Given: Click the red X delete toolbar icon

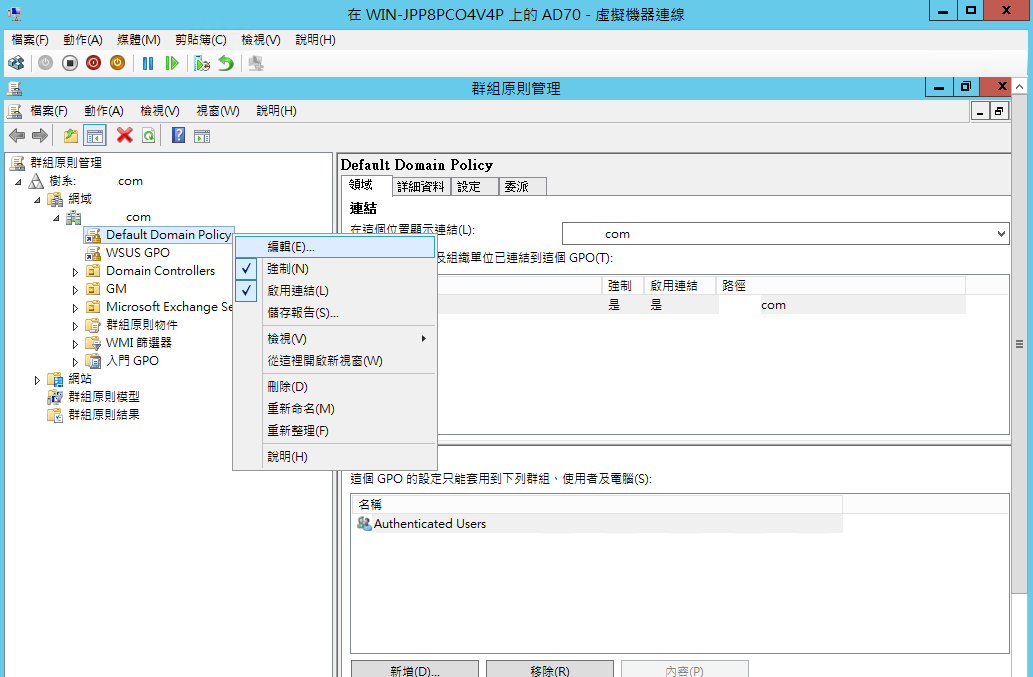Looking at the screenshot, I should 124,135.
